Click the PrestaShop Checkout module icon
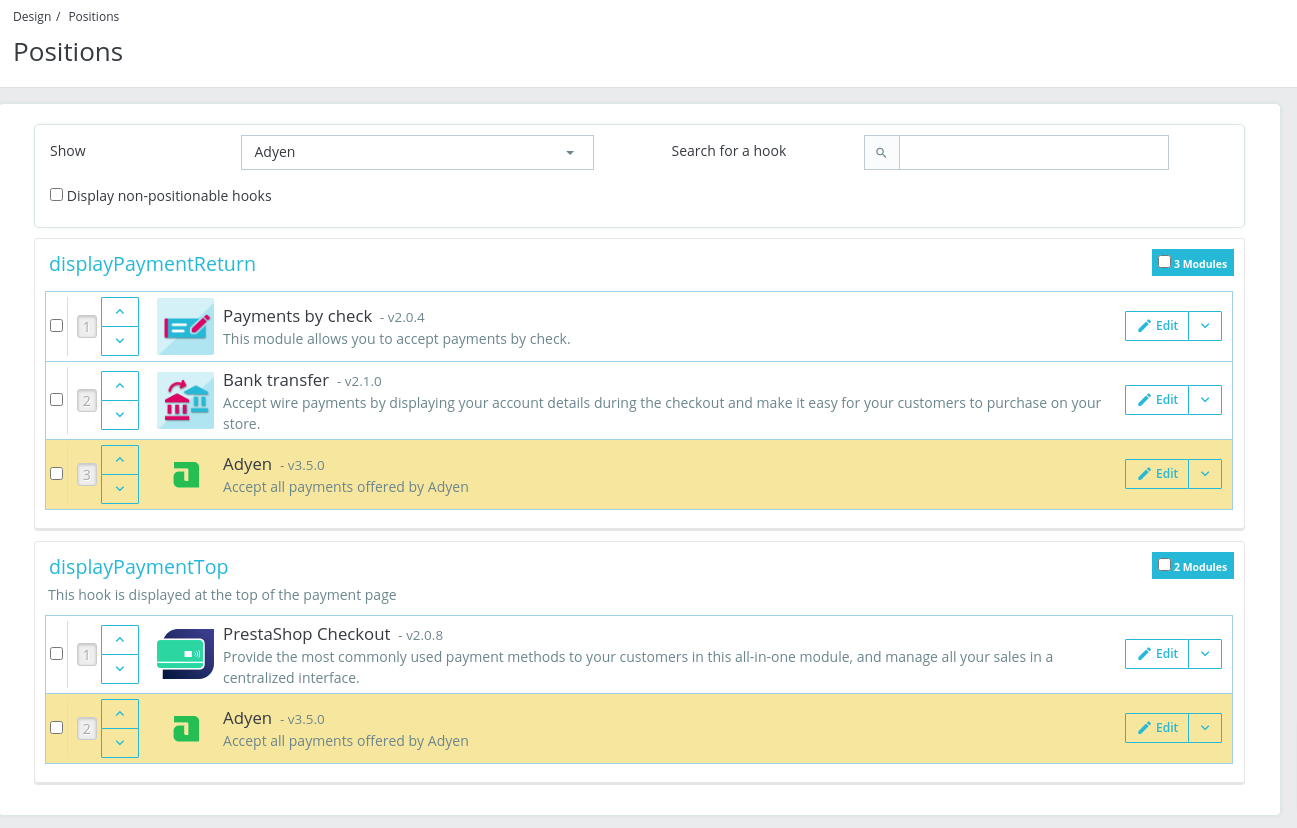This screenshot has width=1297, height=828. (185, 653)
